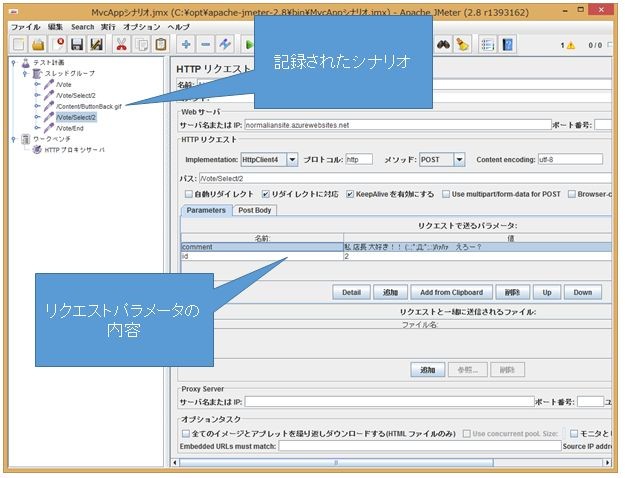Image resolution: width=625 pixels, height=478 pixels.
Task: Open the 編集 menu
Action: coord(55,27)
